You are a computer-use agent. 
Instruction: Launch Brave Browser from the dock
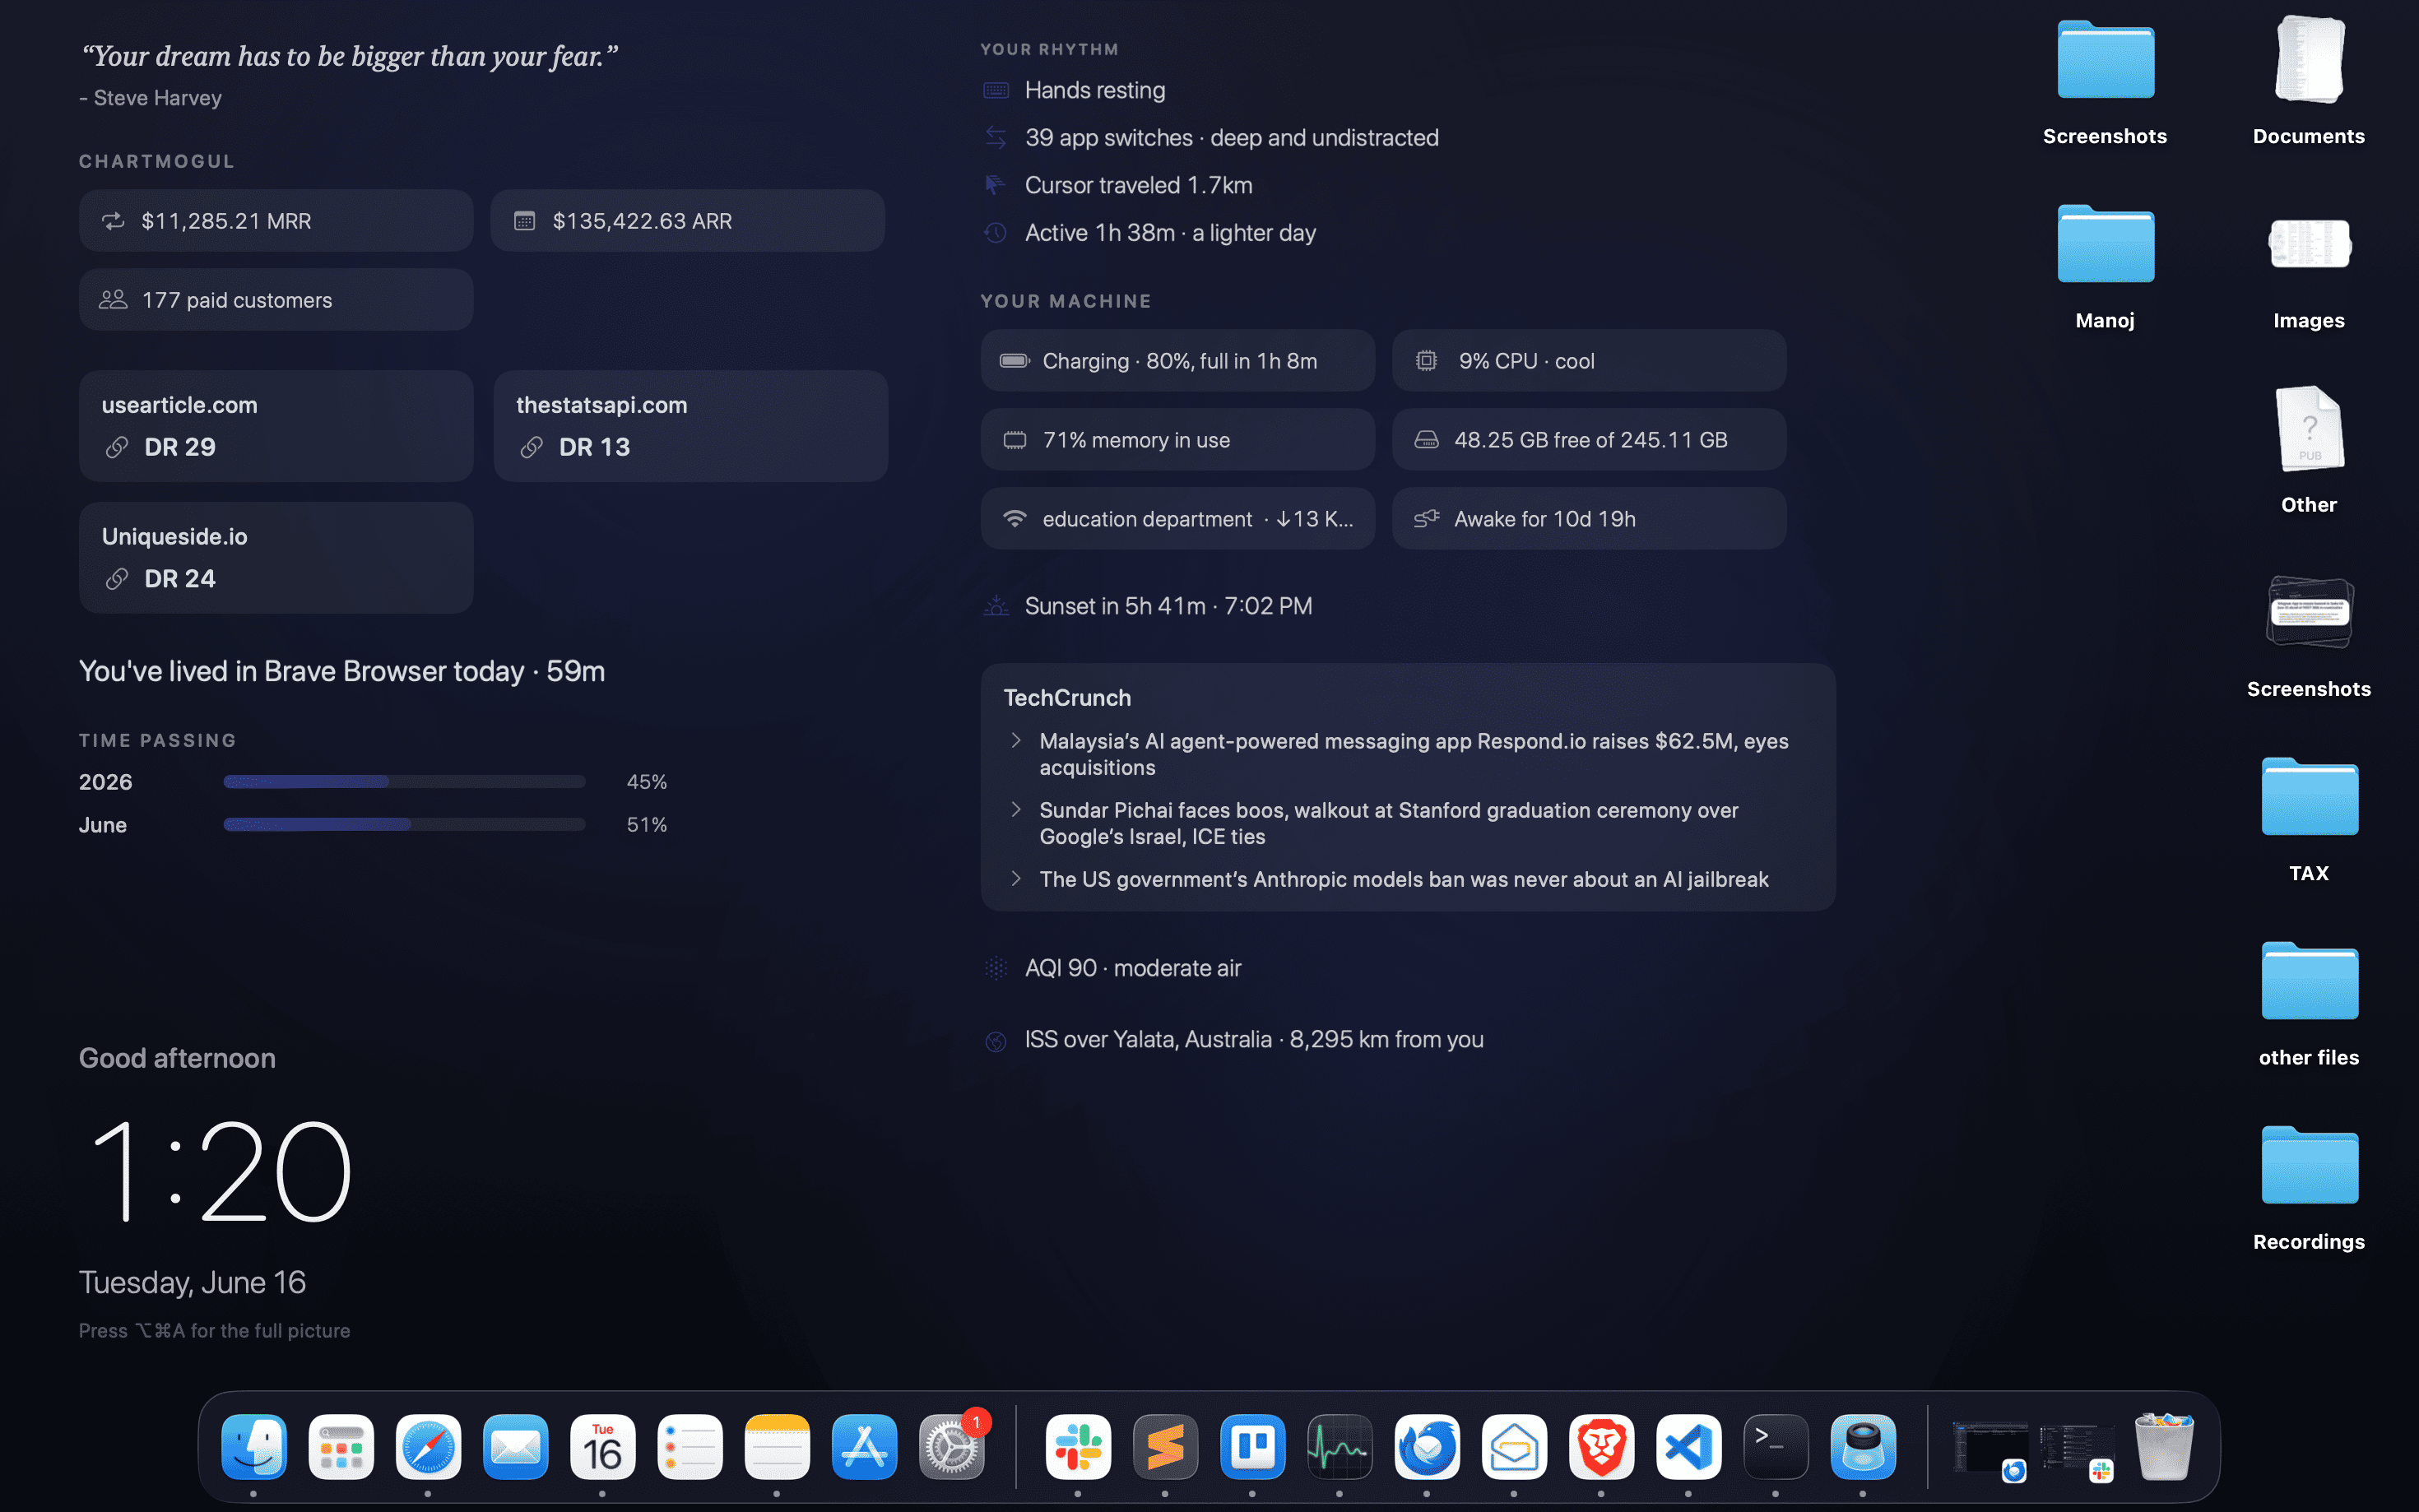click(1601, 1447)
